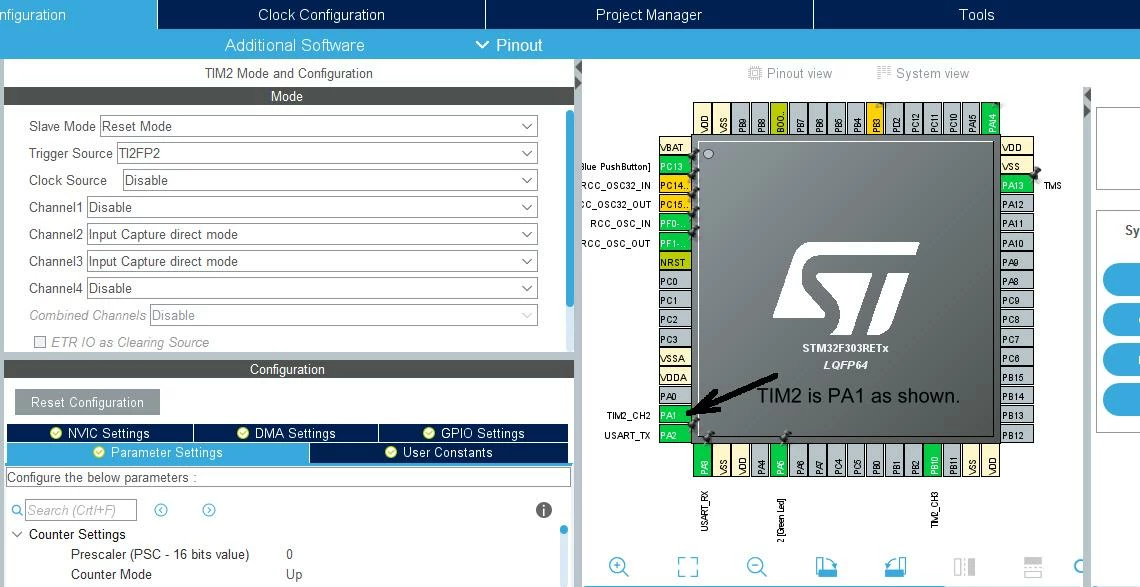Rotate the chip view counter-clockwise
Image resolution: width=1140 pixels, height=587 pixels.
click(895, 567)
